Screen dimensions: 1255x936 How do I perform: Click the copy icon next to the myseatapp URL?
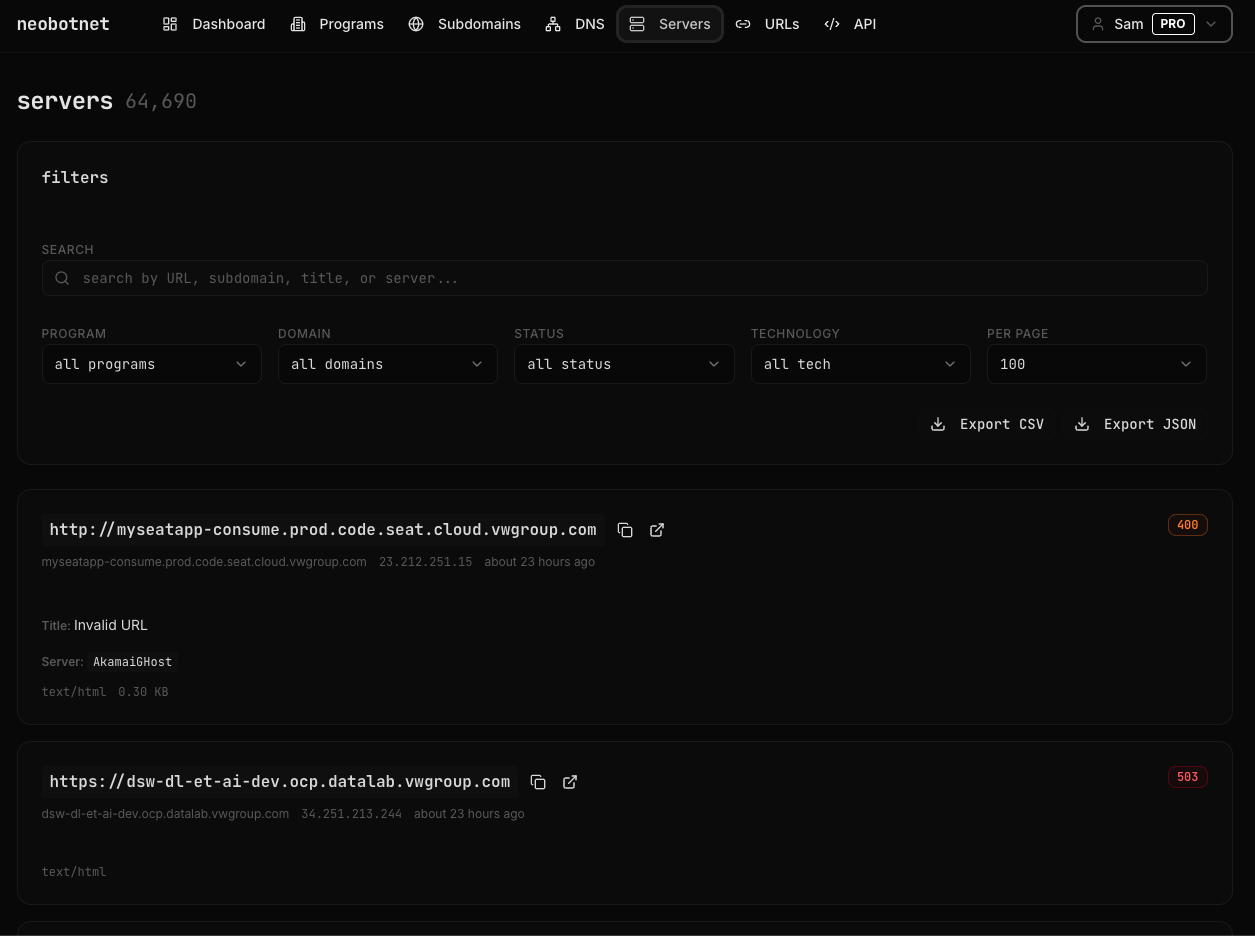[x=625, y=530]
